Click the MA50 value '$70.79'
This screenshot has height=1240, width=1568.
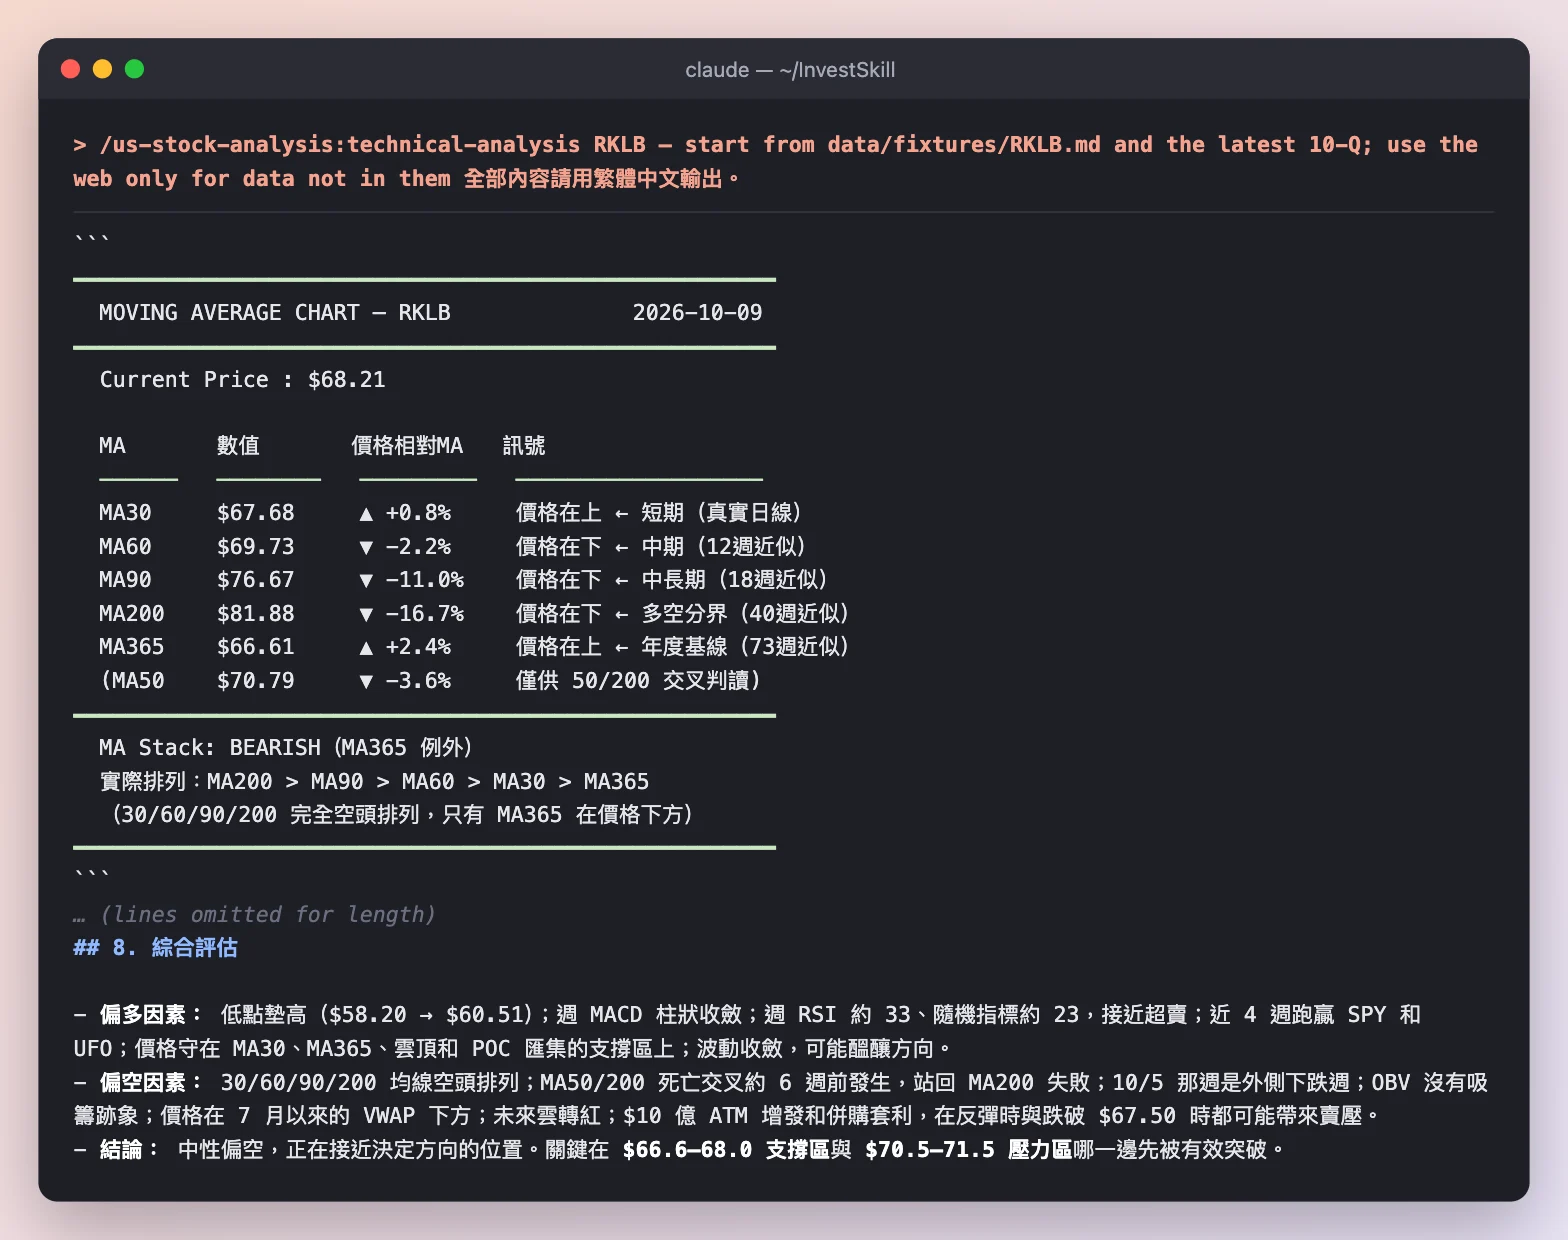click(x=256, y=681)
